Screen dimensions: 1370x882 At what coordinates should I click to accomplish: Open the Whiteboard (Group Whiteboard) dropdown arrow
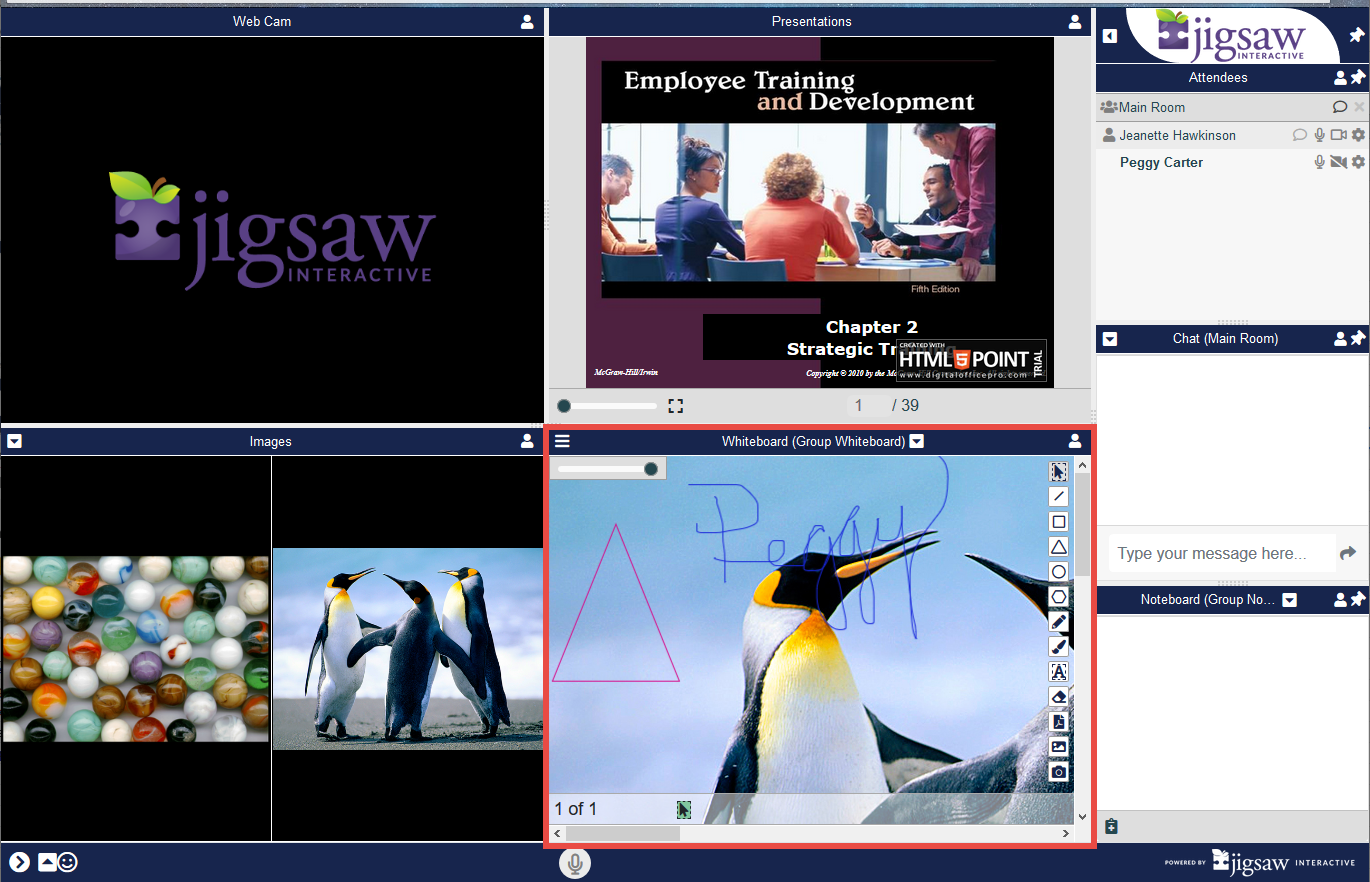click(x=917, y=441)
